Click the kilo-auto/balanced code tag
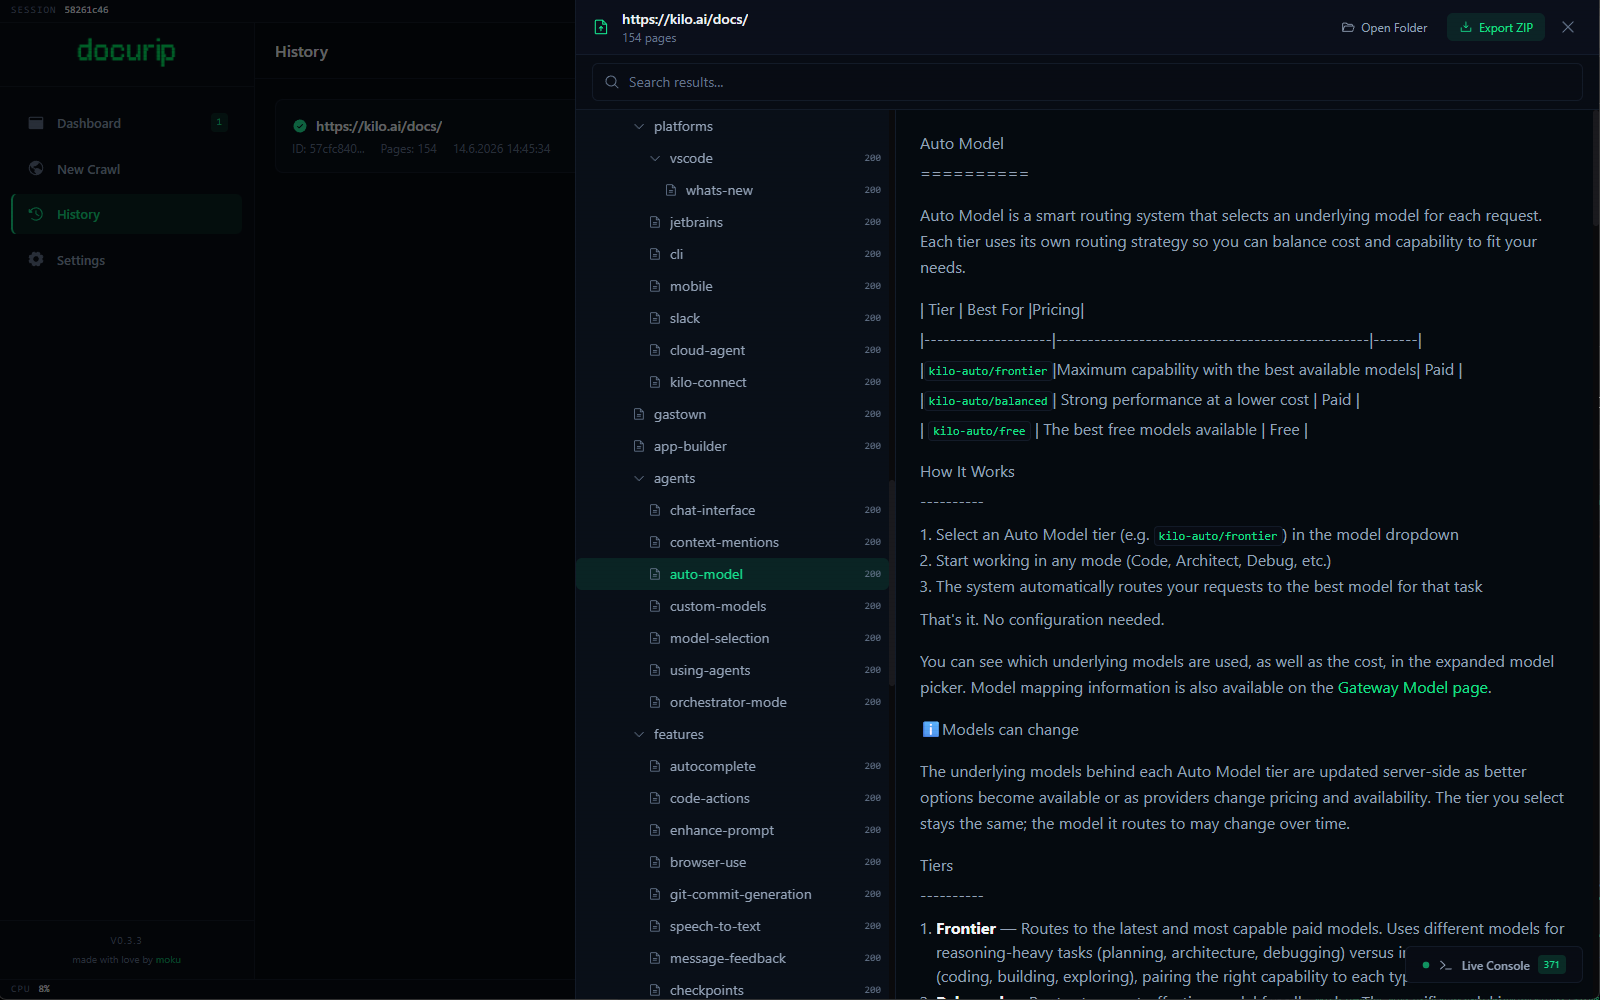The height and width of the screenshot is (1000, 1600). [x=988, y=401]
